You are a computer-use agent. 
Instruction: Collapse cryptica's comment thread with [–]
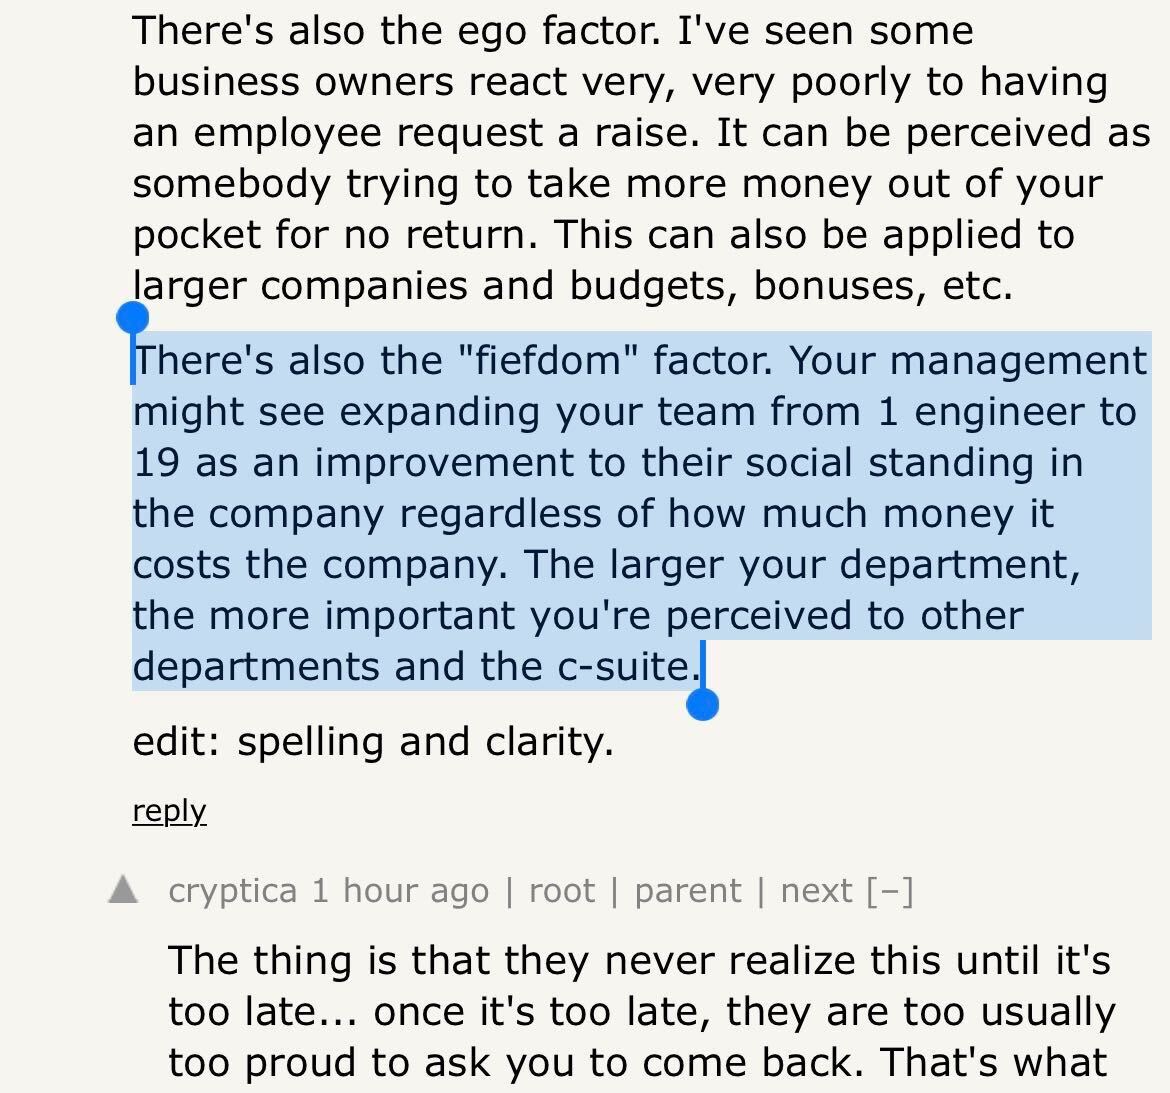(x=890, y=890)
